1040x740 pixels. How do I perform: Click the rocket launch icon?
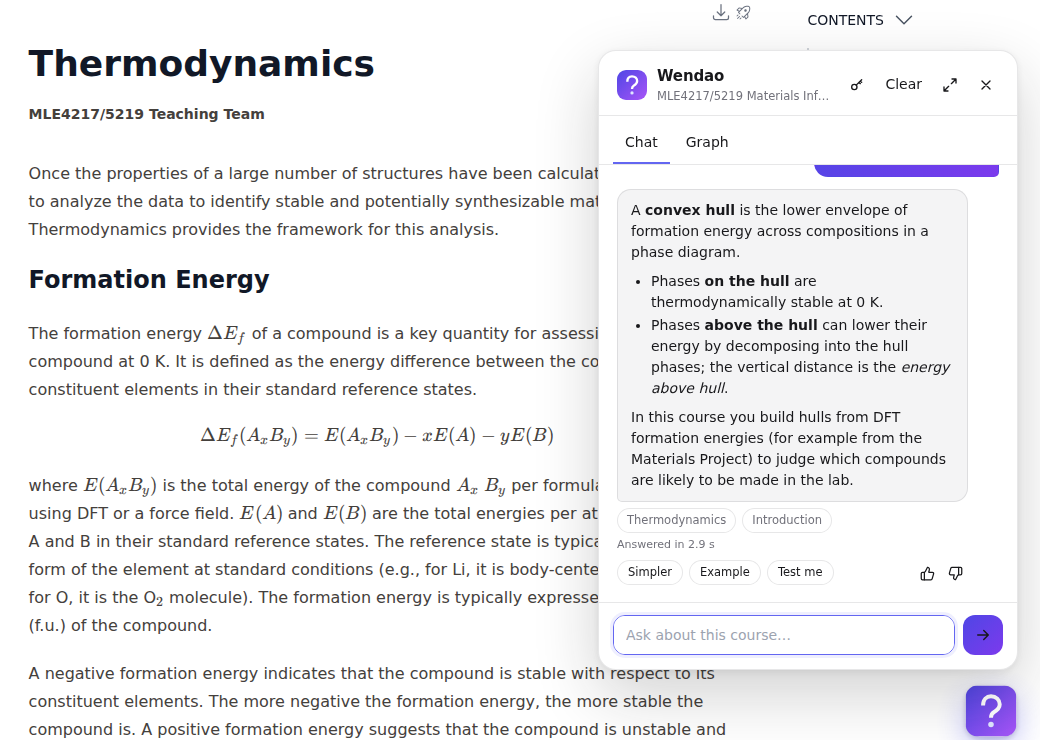click(x=744, y=13)
